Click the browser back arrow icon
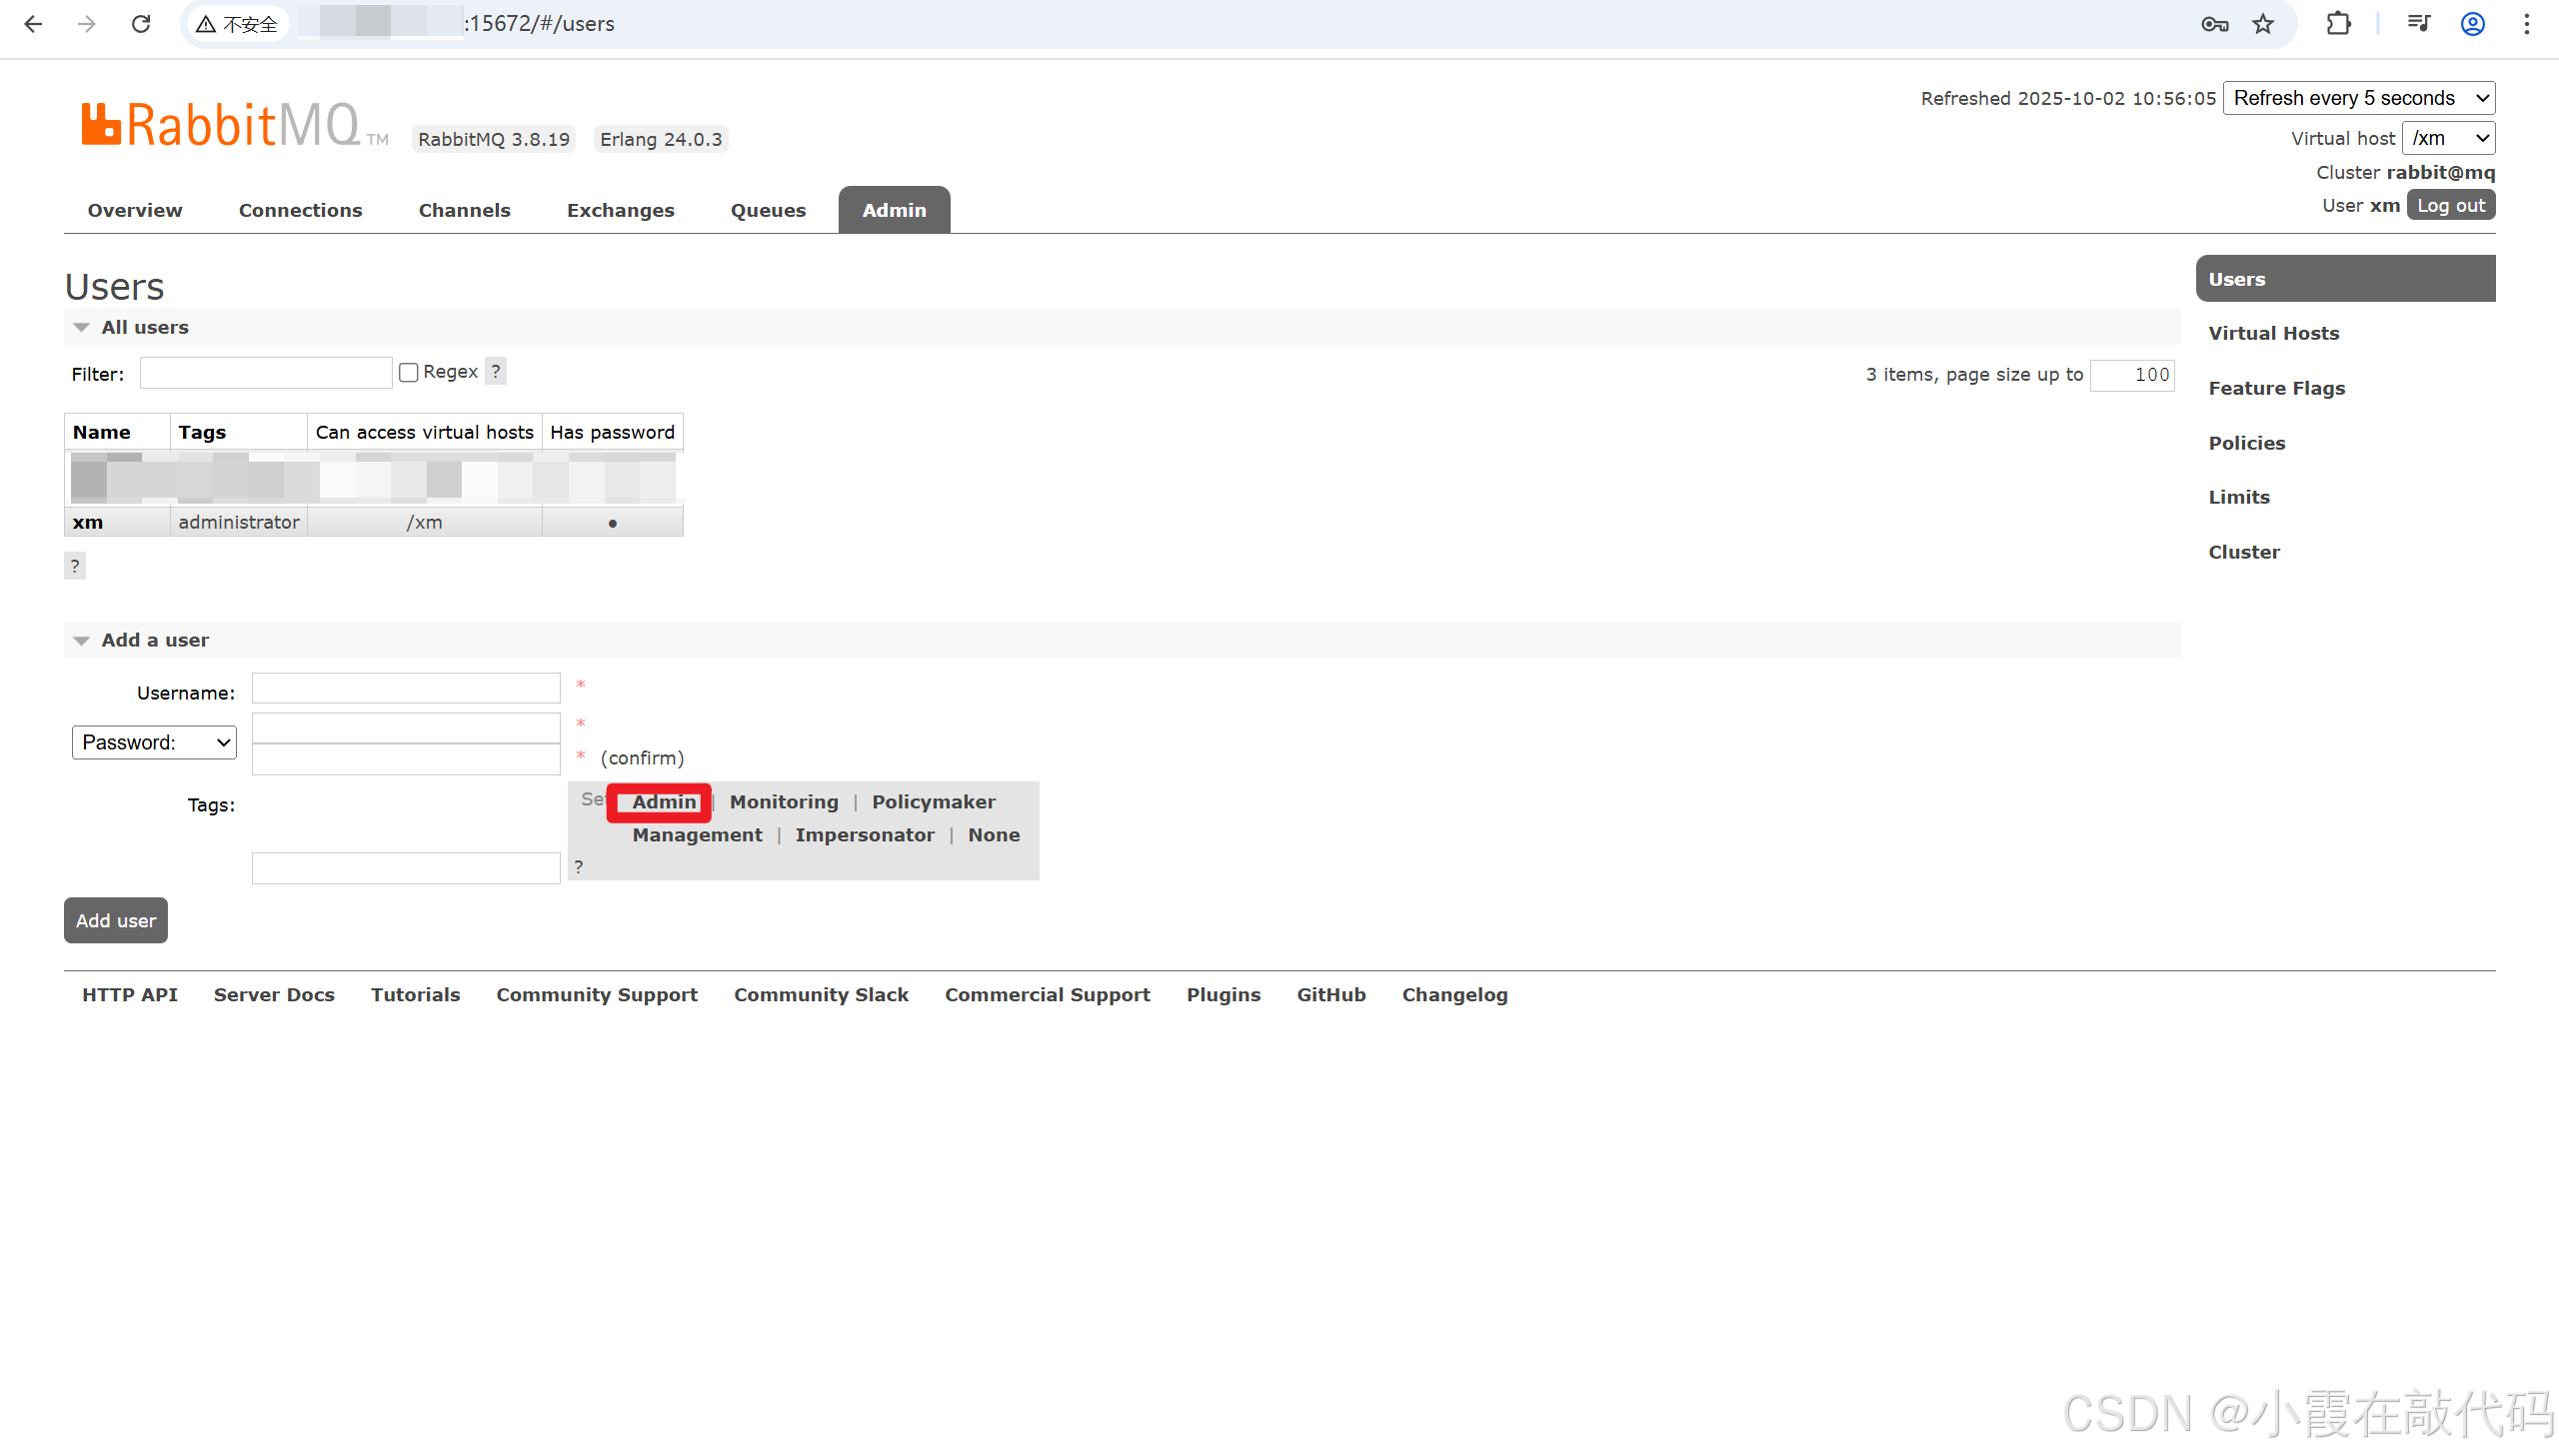This screenshot has width=2559, height=1456. (33, 24)
